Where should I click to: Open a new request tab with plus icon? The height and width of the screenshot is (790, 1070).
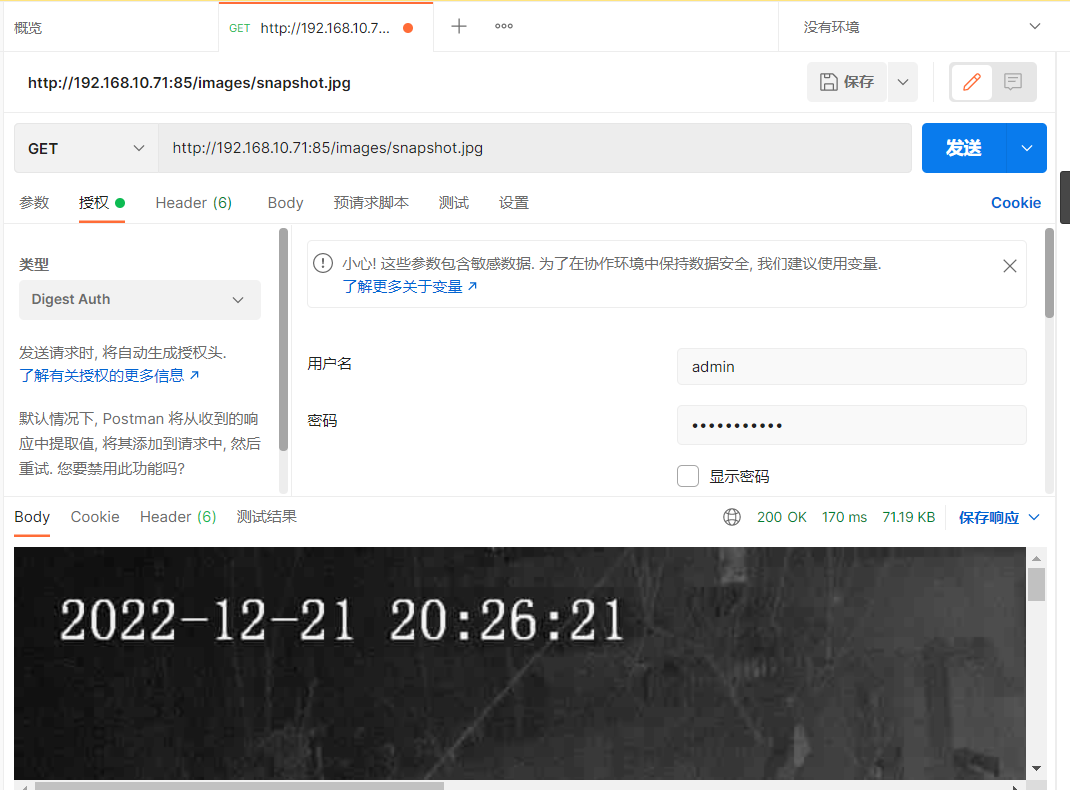[459, 27]
